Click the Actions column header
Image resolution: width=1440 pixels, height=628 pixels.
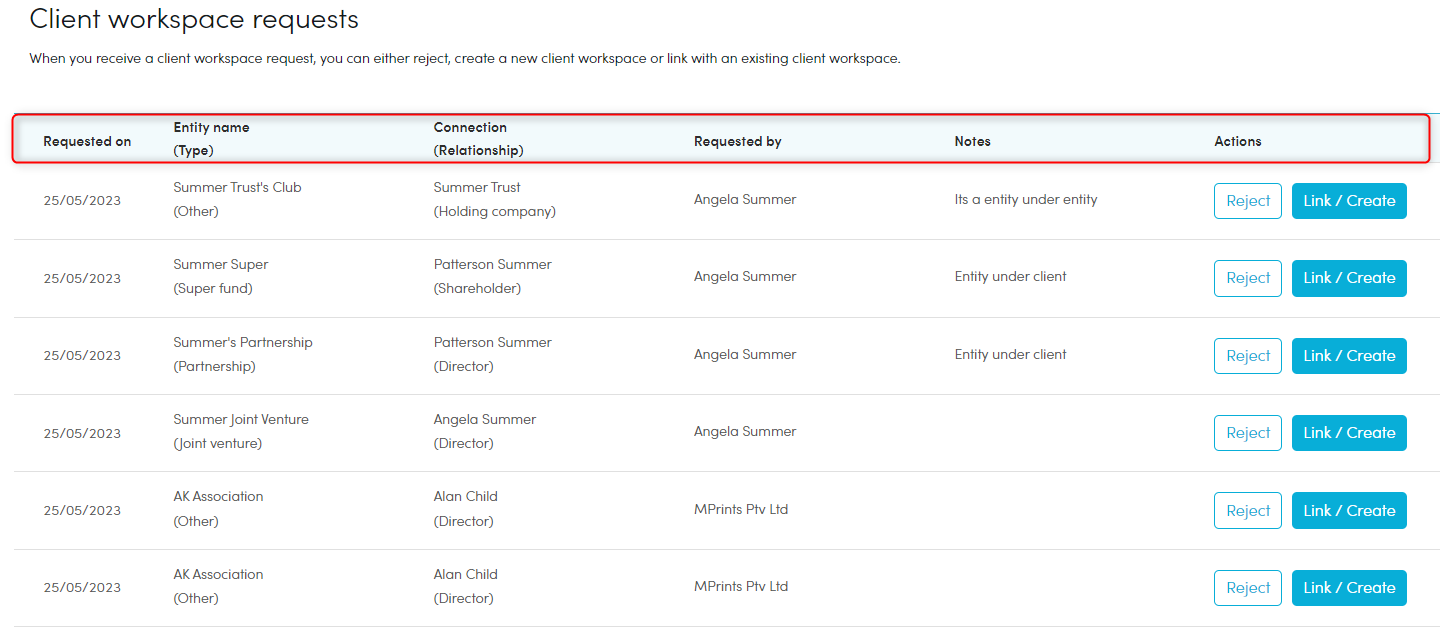point(1237,141)
